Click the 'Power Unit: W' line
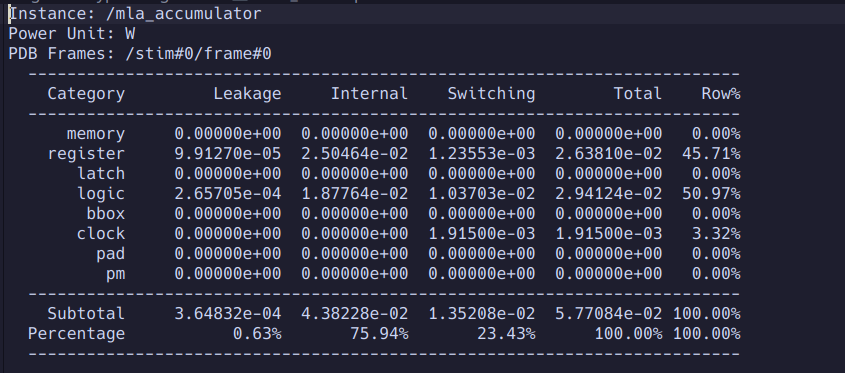845x373 pixels. coord(72,34)
